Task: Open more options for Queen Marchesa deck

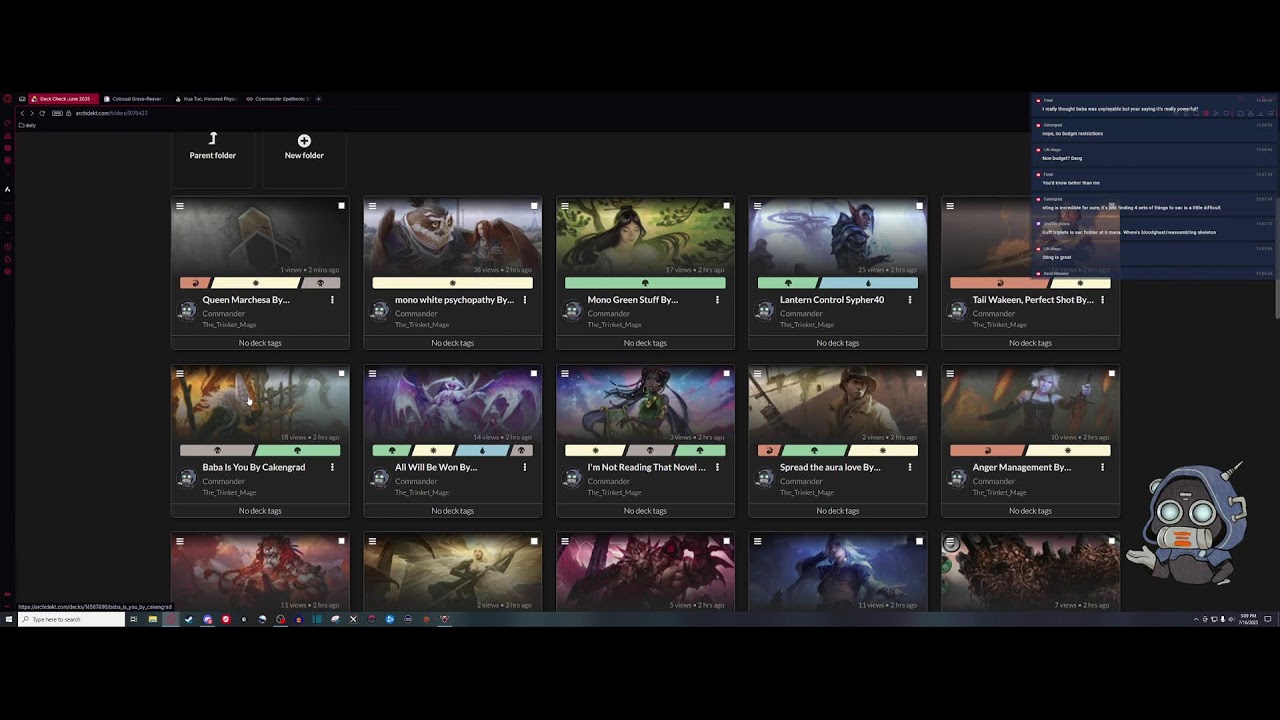Action: pyautogui.click(x=332, y=300)
